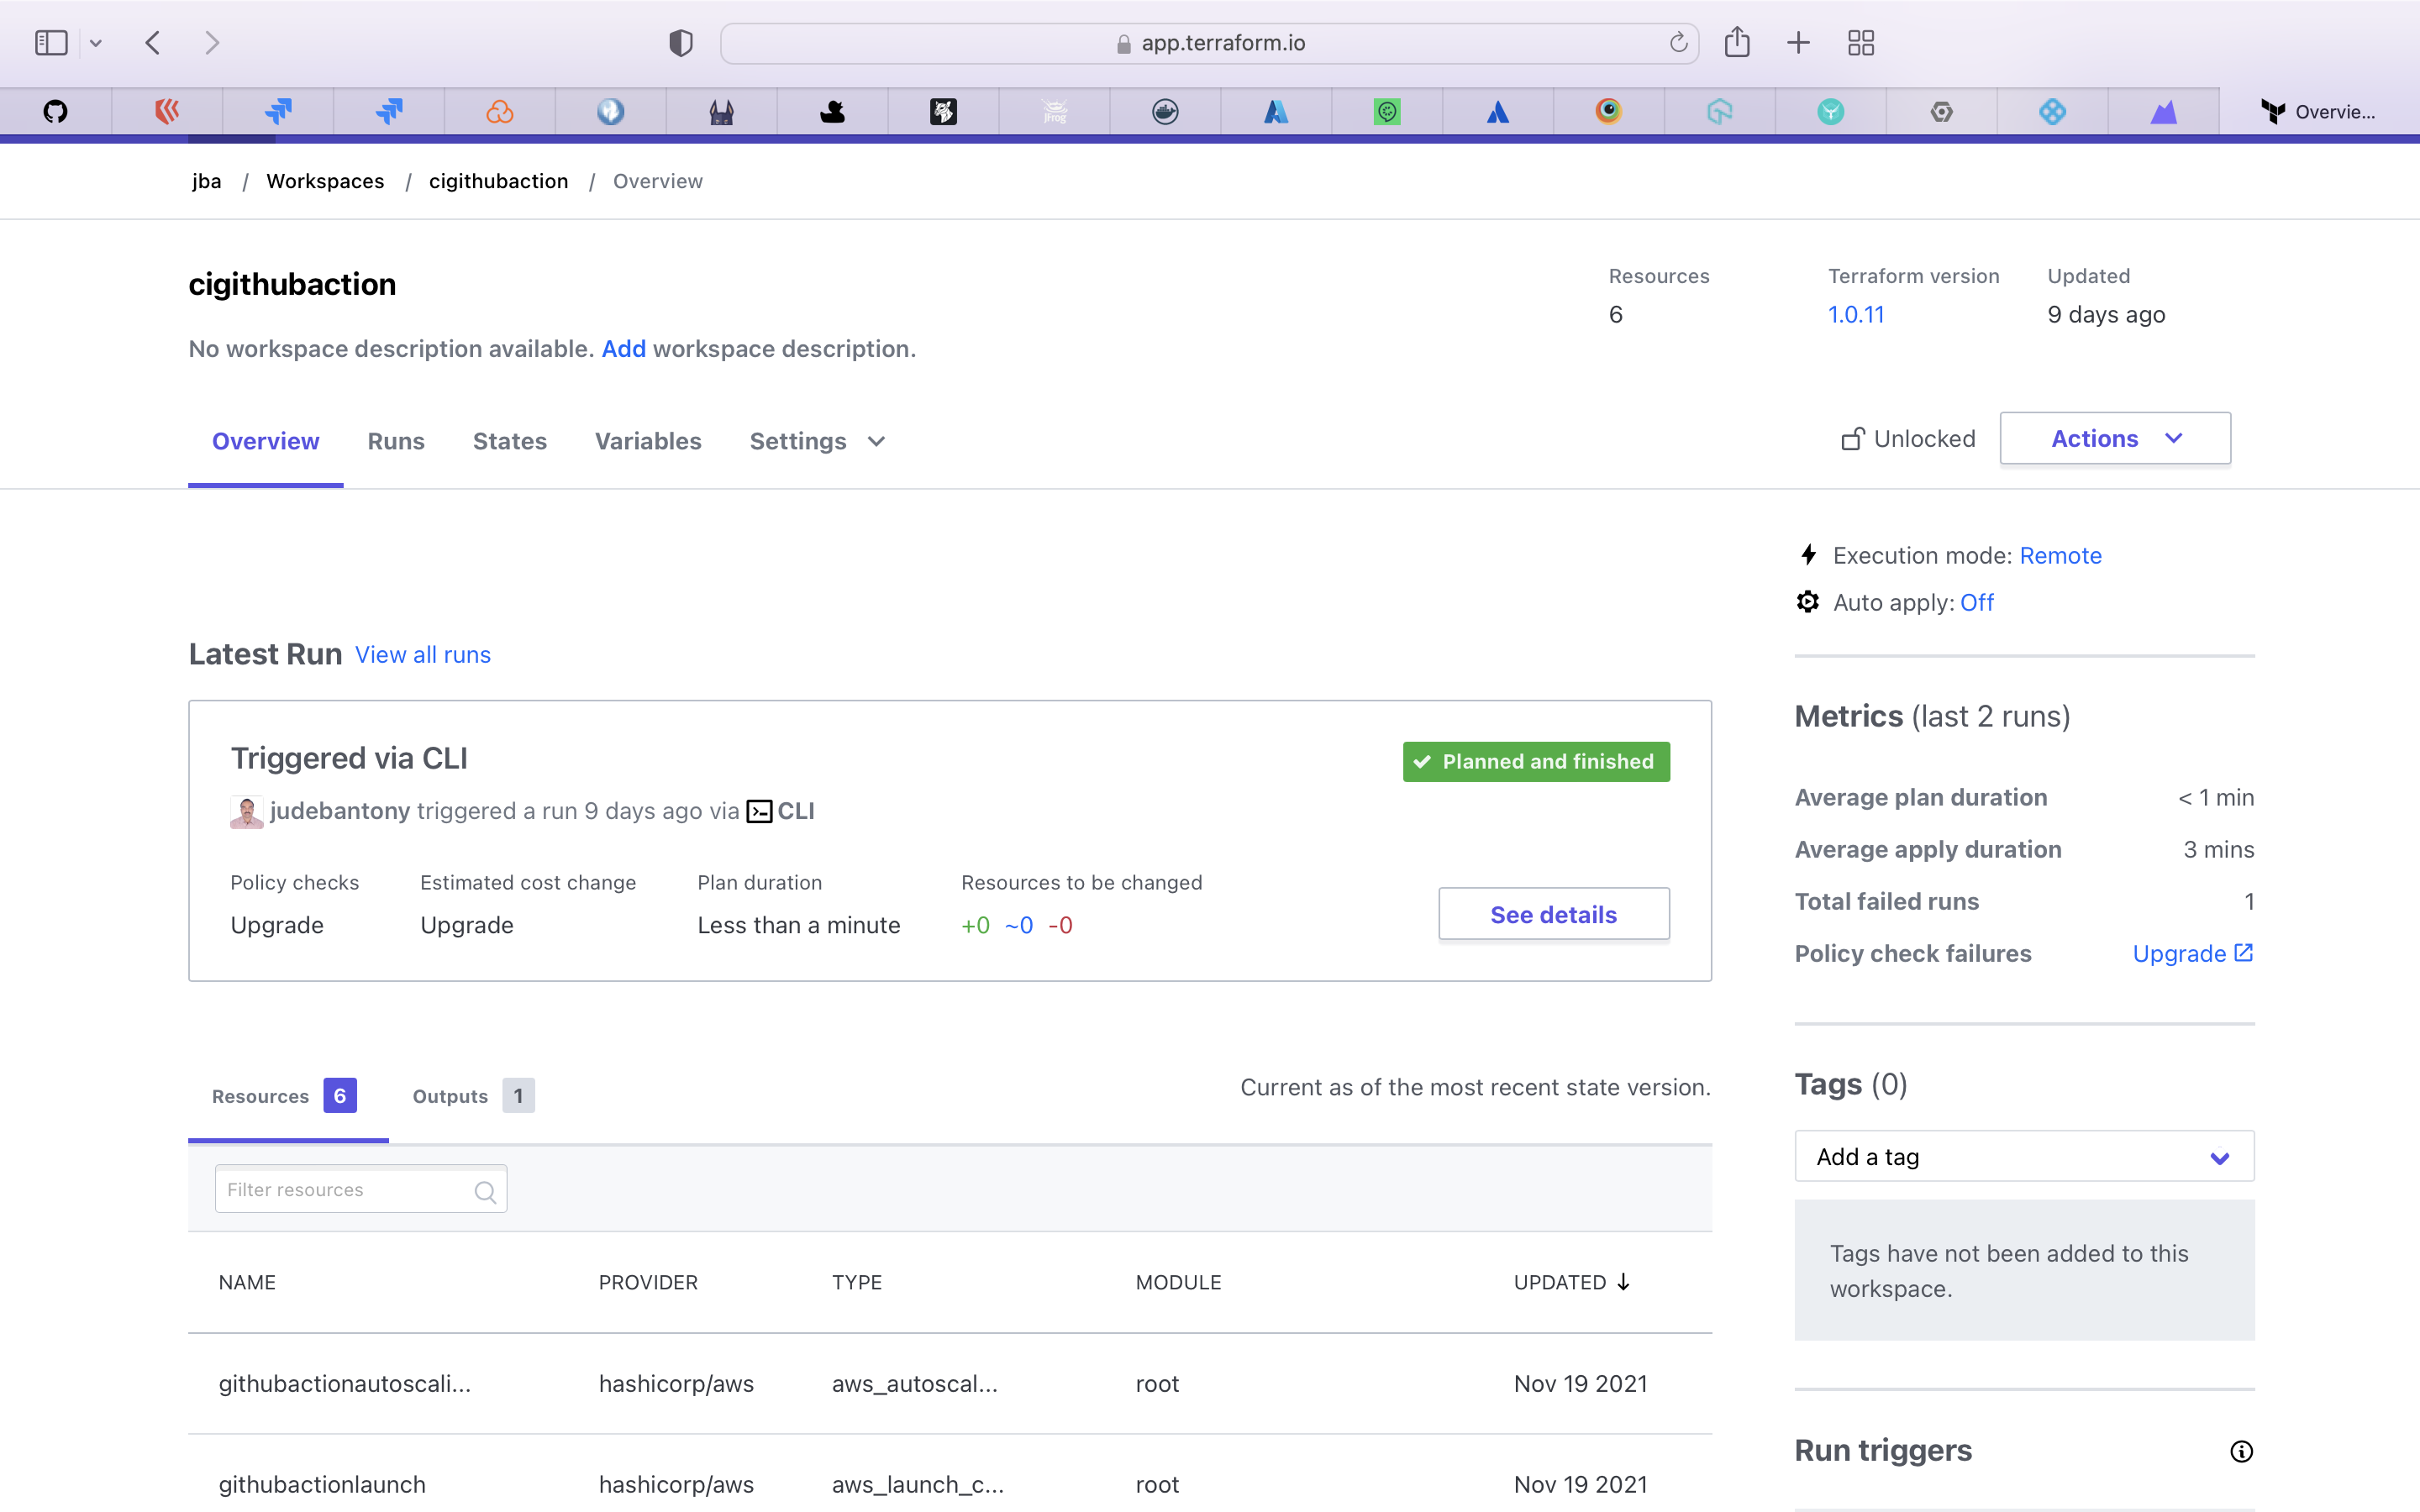2420x1512 pixels.
Task: Click judebantony's avatar thumbnail
Action: pos(246,811)
